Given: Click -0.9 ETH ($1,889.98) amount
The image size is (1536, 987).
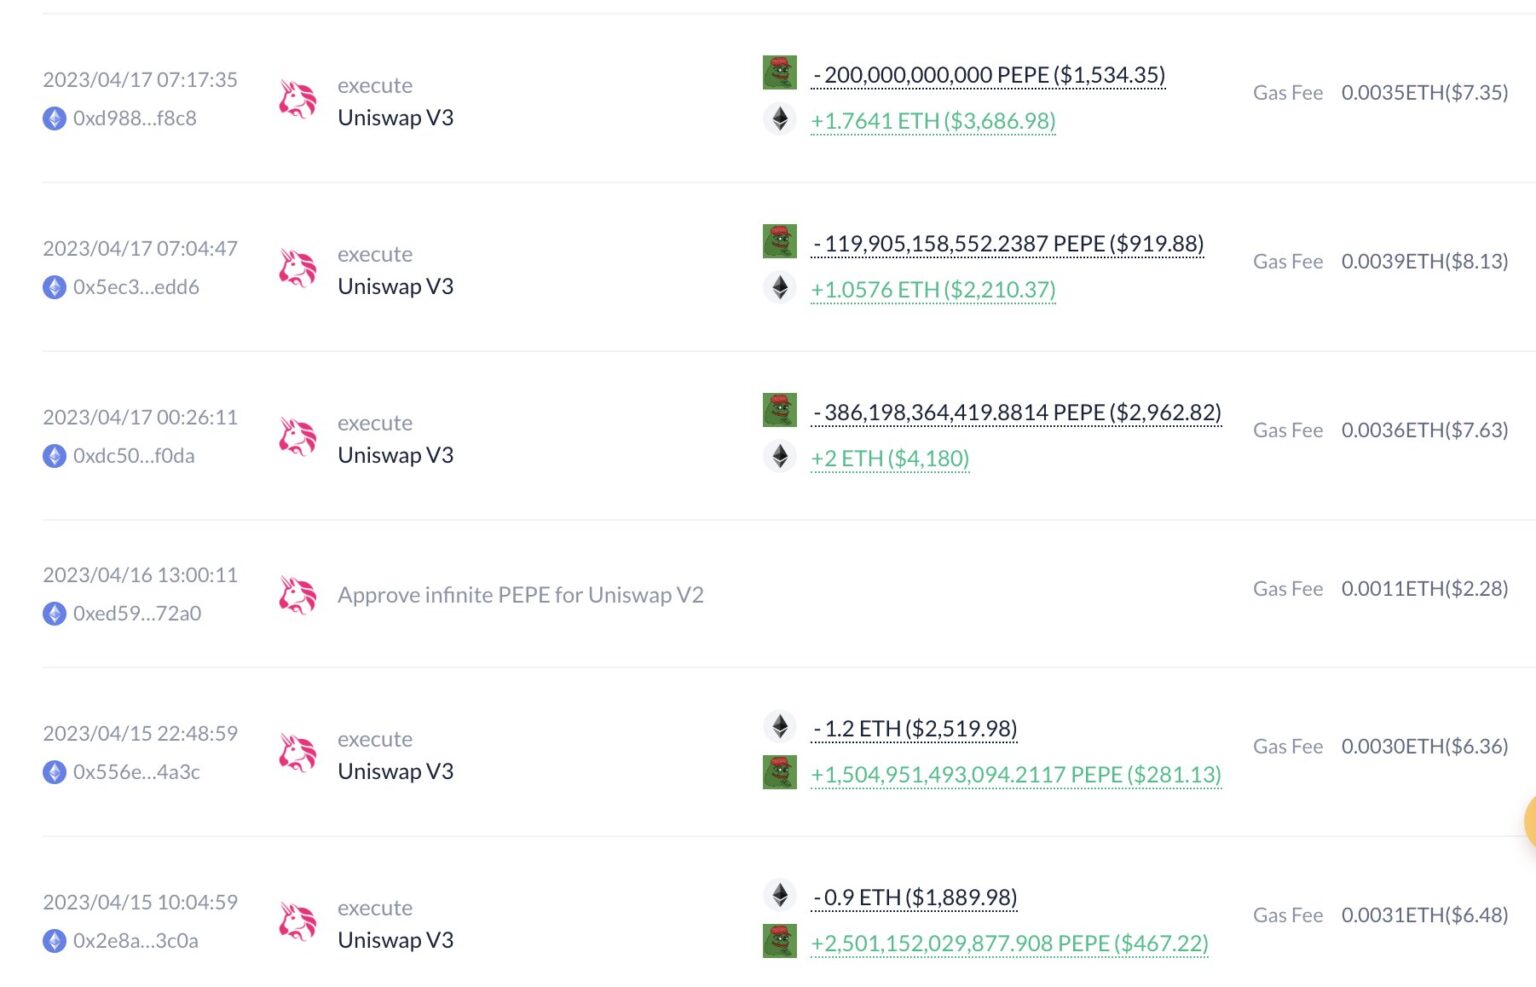Looking at the screenshot, I should click(915, 898).
